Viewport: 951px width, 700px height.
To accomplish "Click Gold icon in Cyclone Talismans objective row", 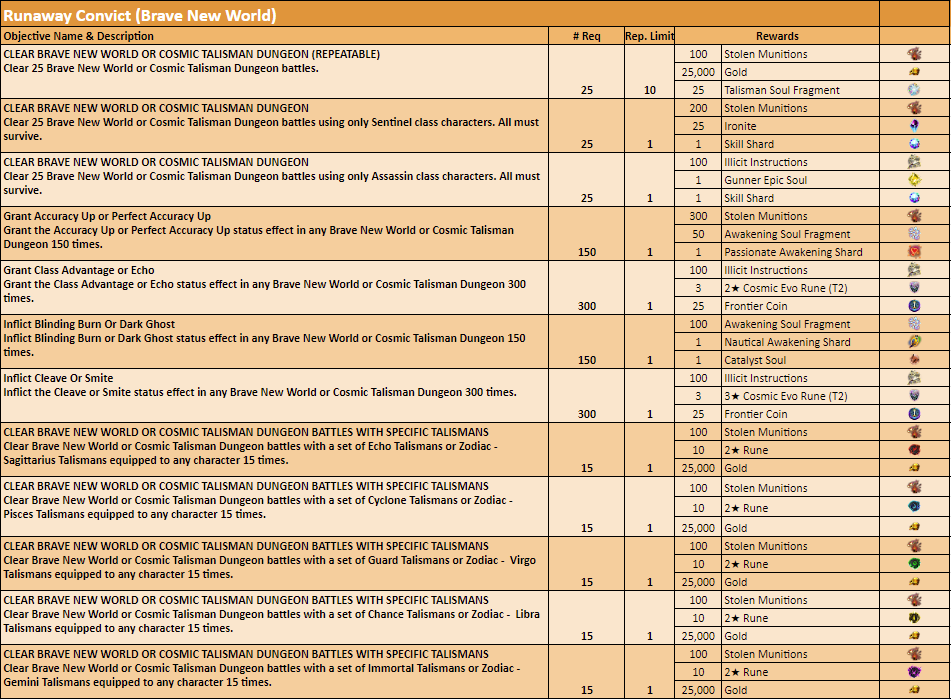I will pyautogui.click(x=914, y=527).
